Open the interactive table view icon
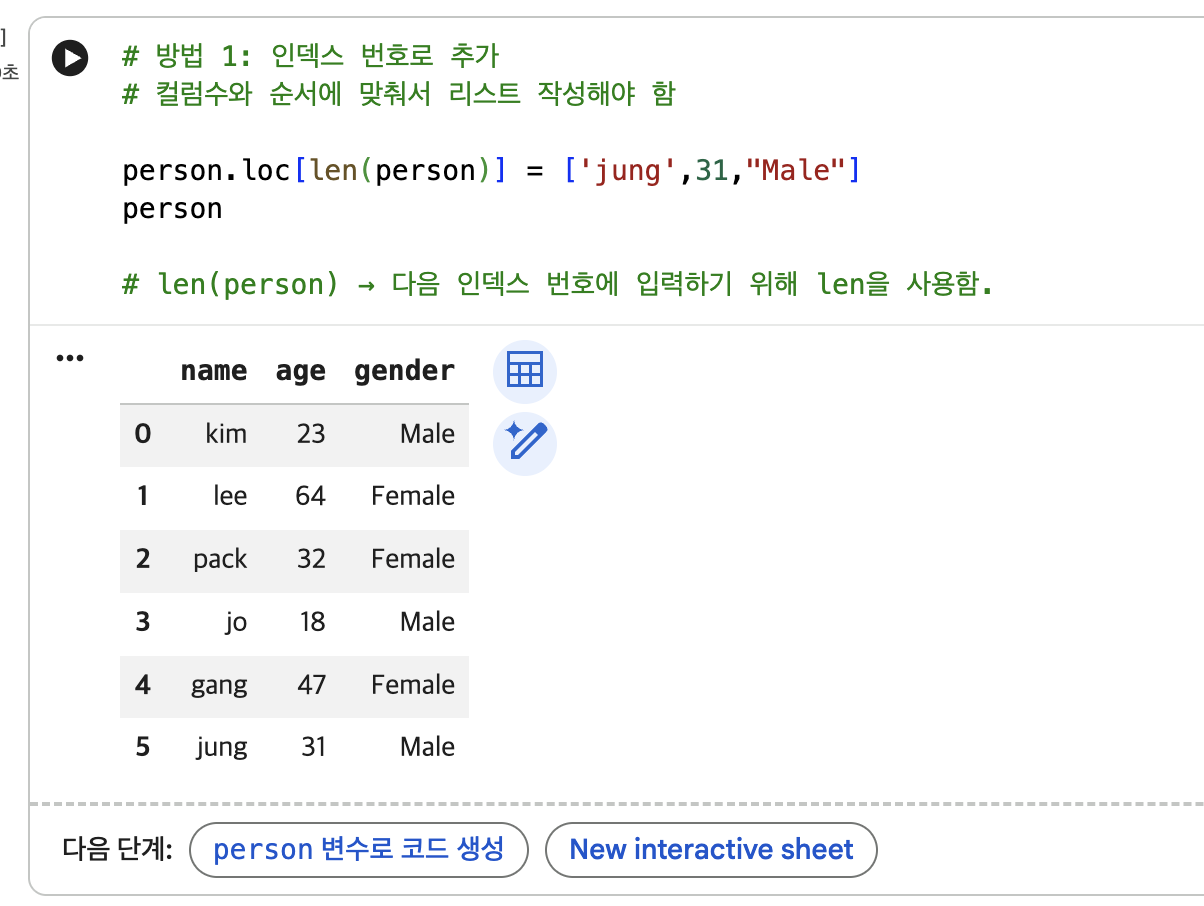1204x906 pixels. click(x=525, y=371)
